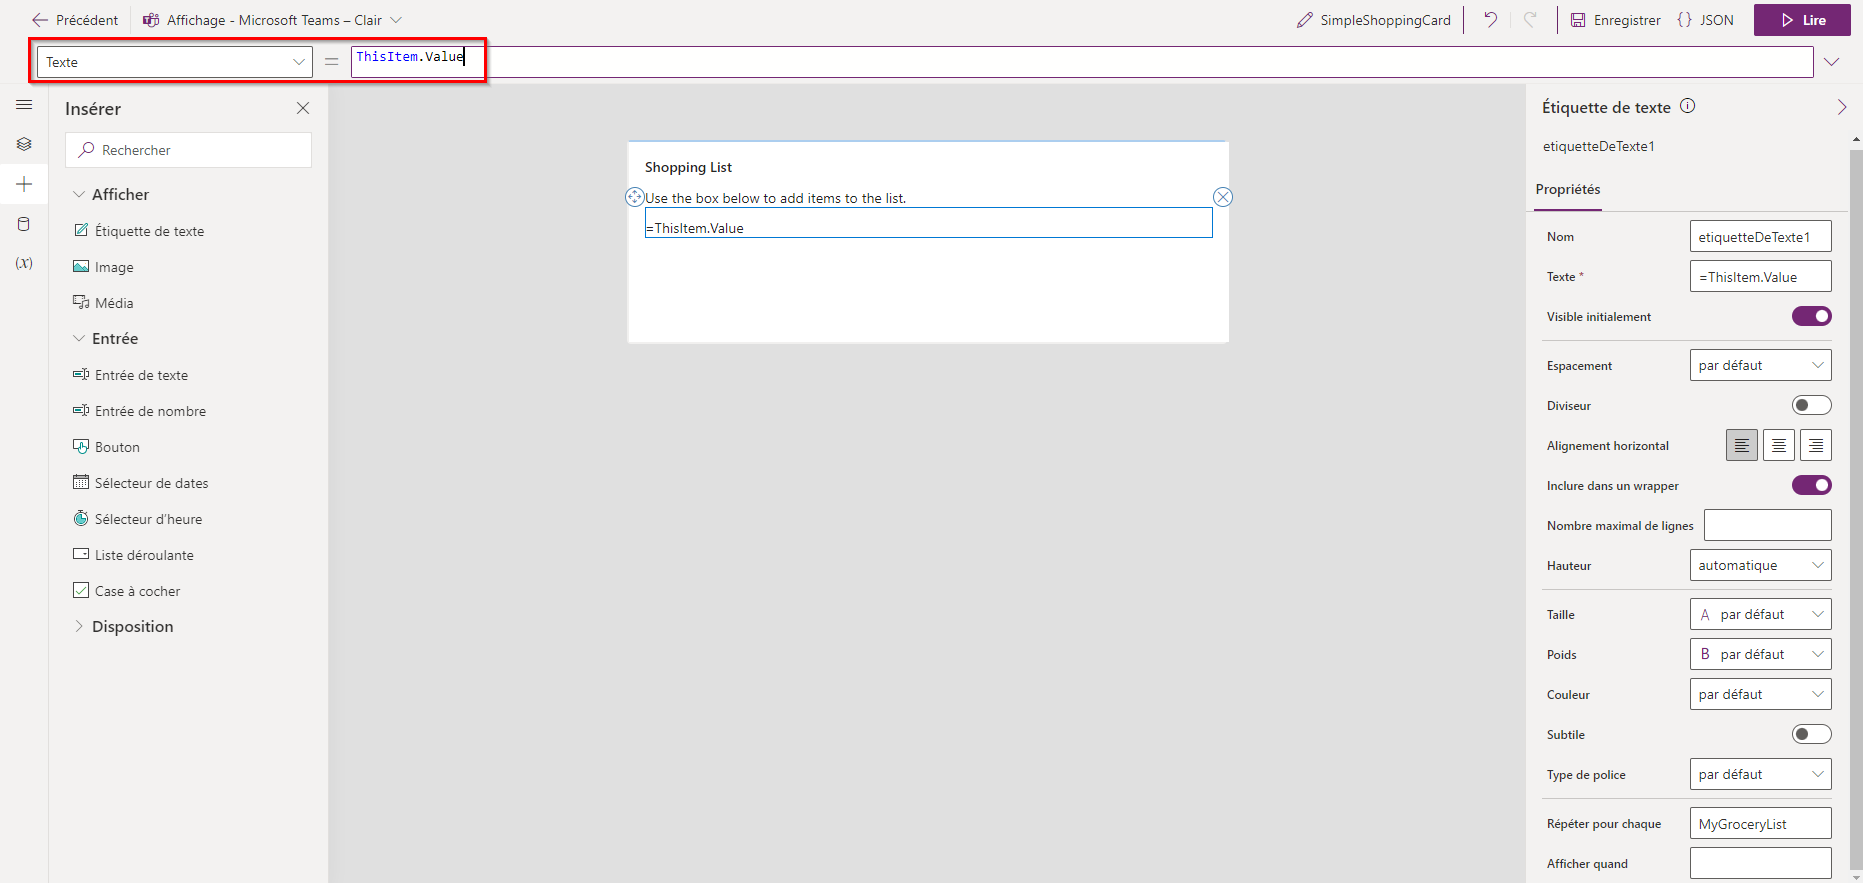Open the JSON view
The width and height of the screenshot is (1863, 883).
[1705, 20]
